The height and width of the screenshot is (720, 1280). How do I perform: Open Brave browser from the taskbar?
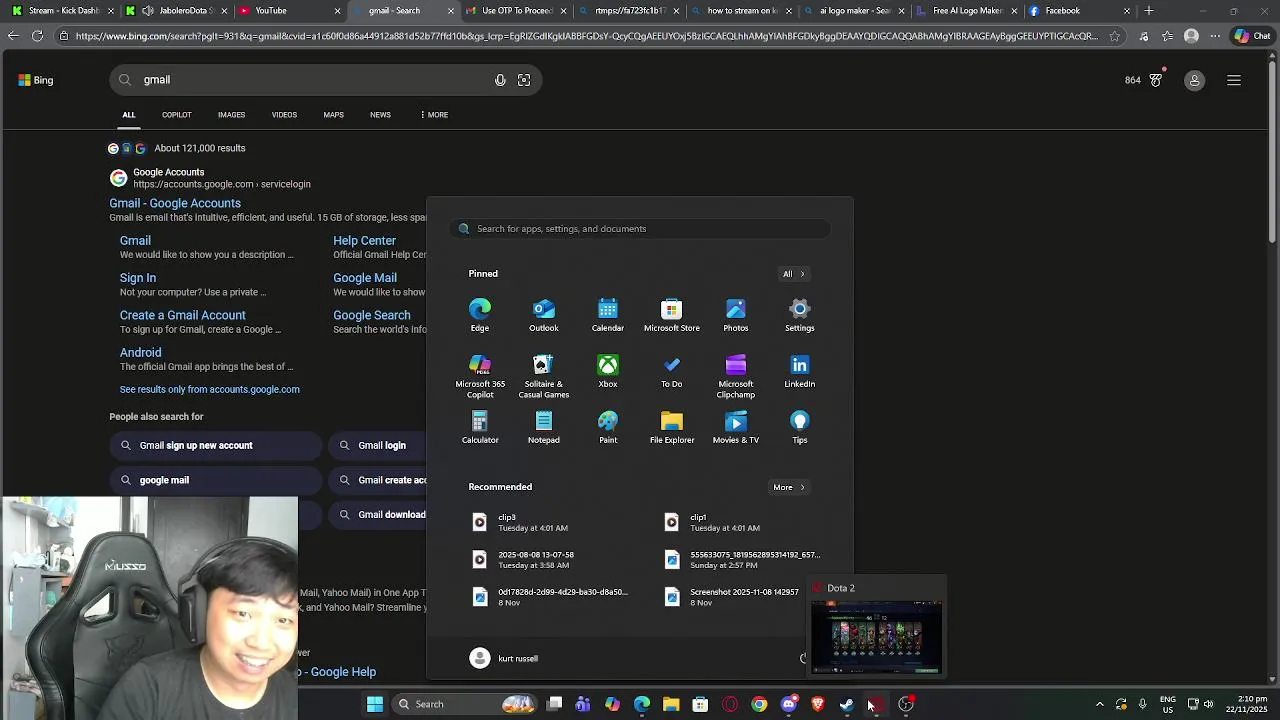pyautogui.click(x=818, y=704)
